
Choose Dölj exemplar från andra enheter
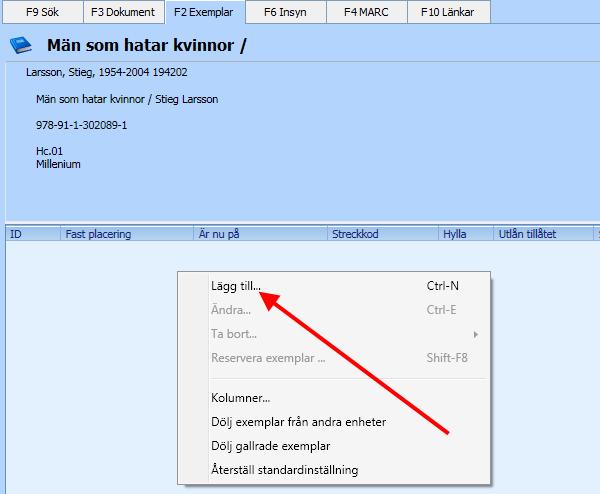[334, 422]
